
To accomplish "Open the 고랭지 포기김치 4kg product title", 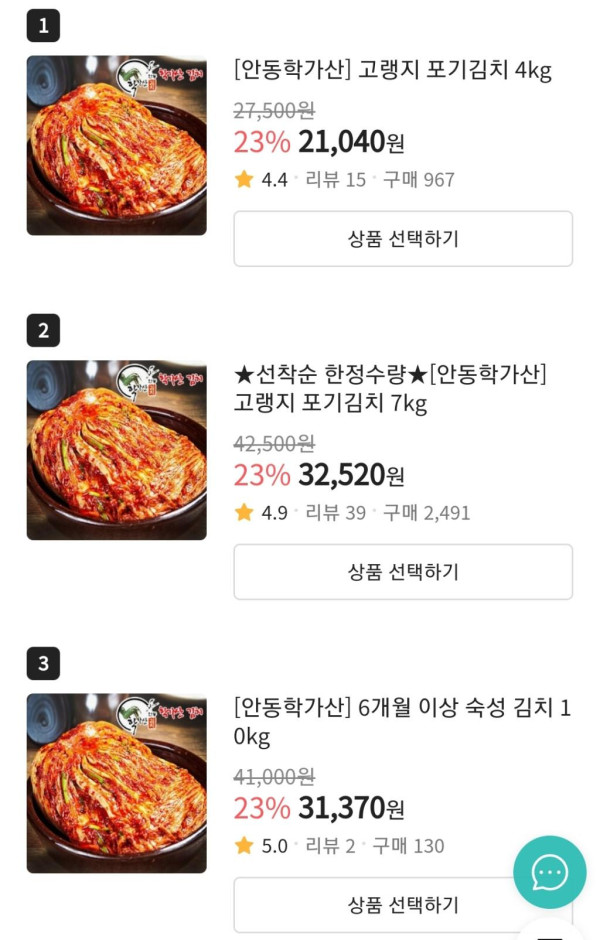I will pos(392,70).
